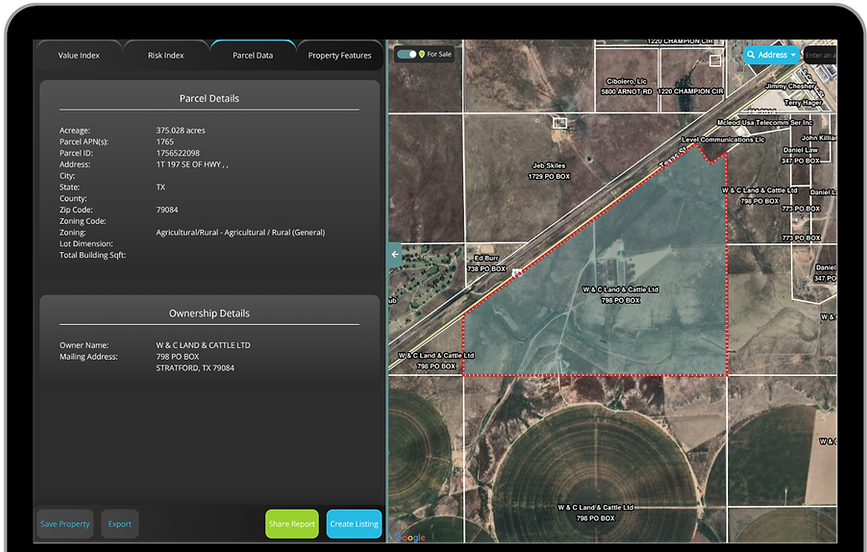Click the Jeb Skiles 1729 PO BOX parcel label
The width and height of the screenshot is (867, 552).
coord(549,171)
